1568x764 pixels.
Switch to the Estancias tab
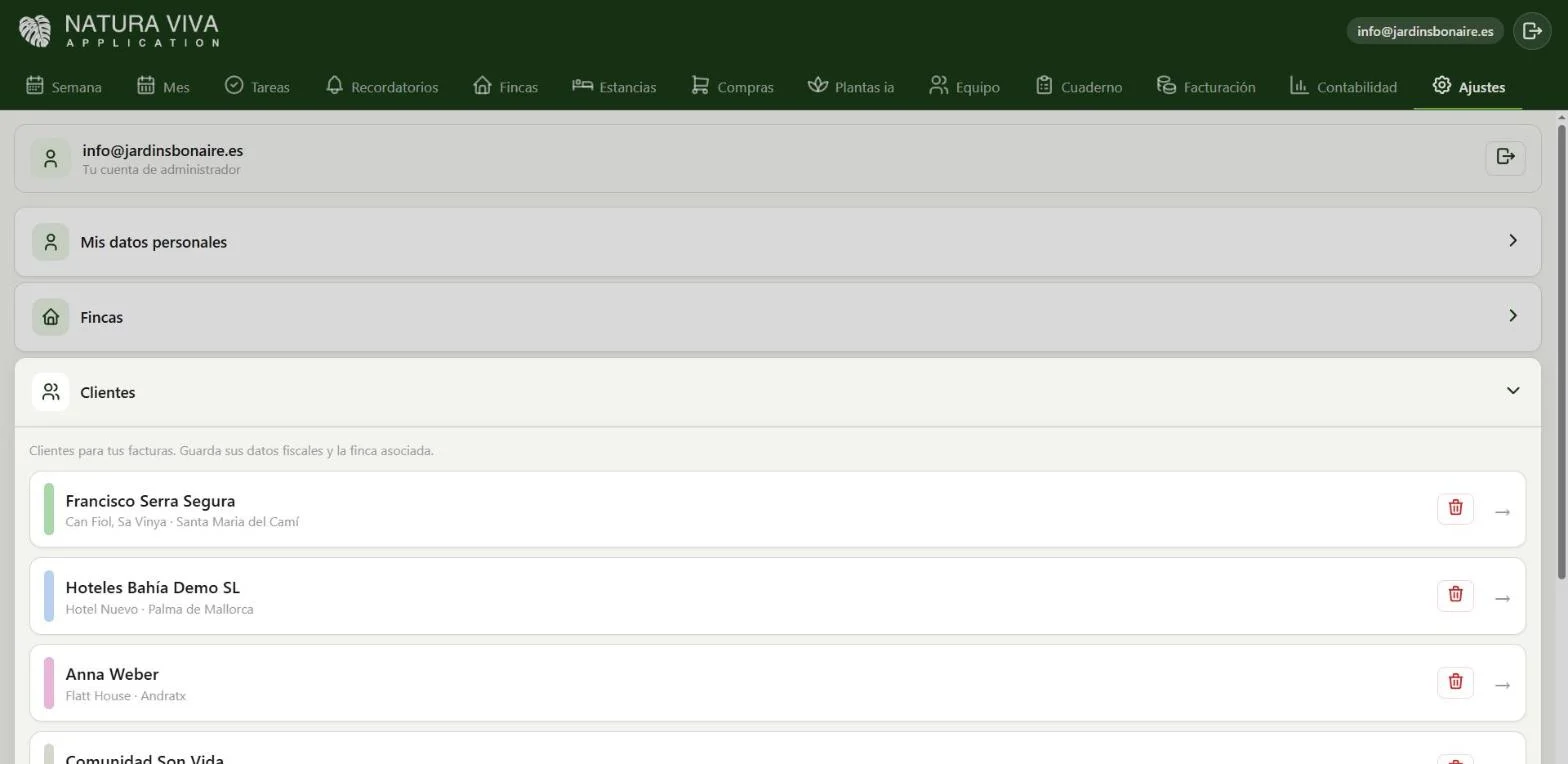tap(614, 87)
